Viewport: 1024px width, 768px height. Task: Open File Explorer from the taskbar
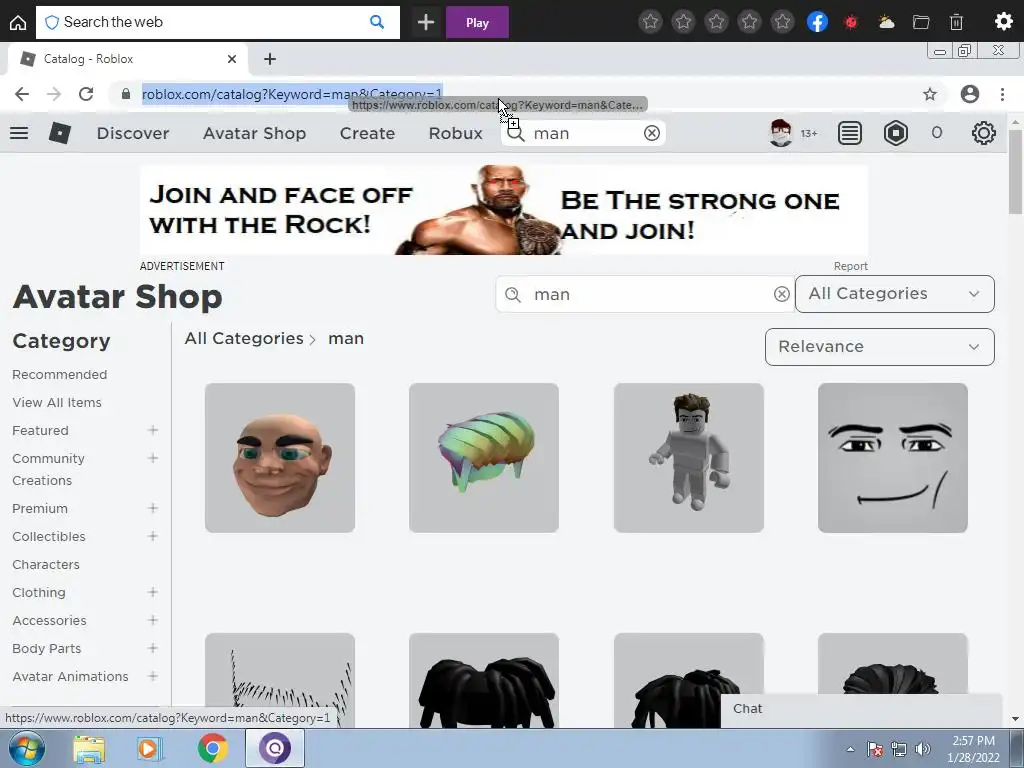click(x=88, y=748)
